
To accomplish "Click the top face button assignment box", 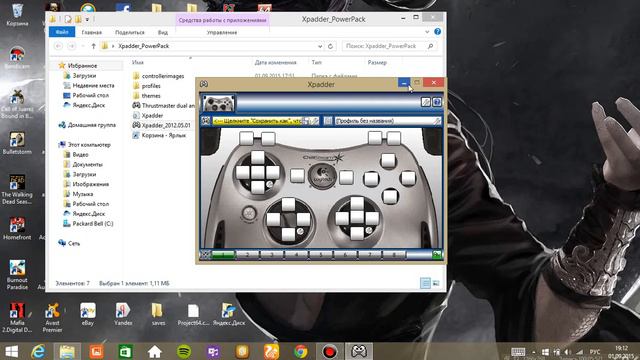I will [388, 161].
